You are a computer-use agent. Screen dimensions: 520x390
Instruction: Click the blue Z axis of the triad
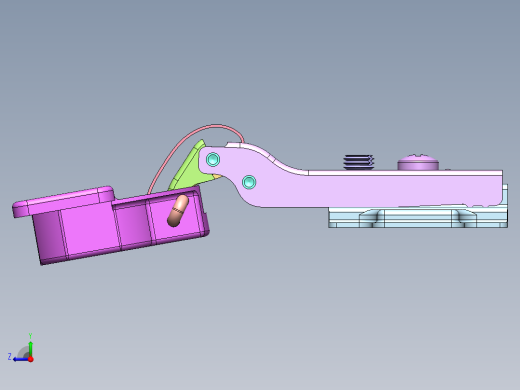21,359
